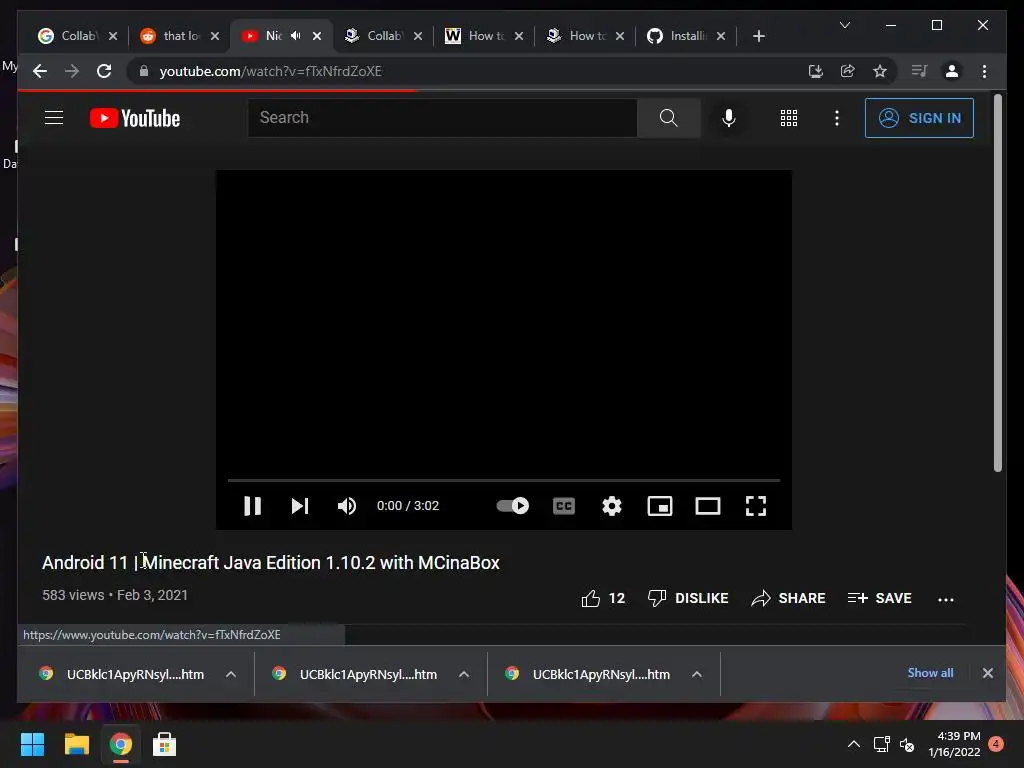The width and height of the screenshot is (1024, 768).
Task: Seek on the video progress bar
Action: coord(504,480)
